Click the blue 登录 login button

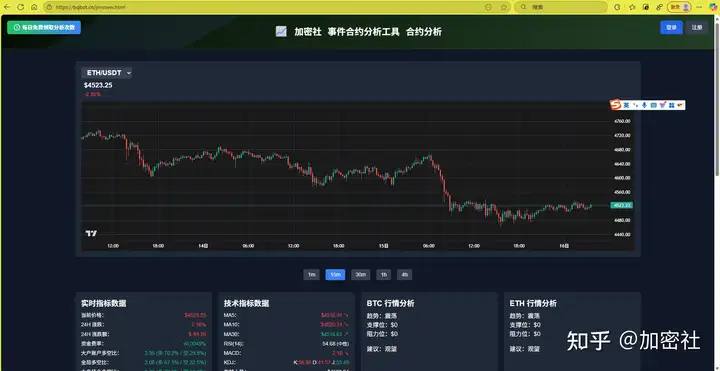[x=671, y=28]
